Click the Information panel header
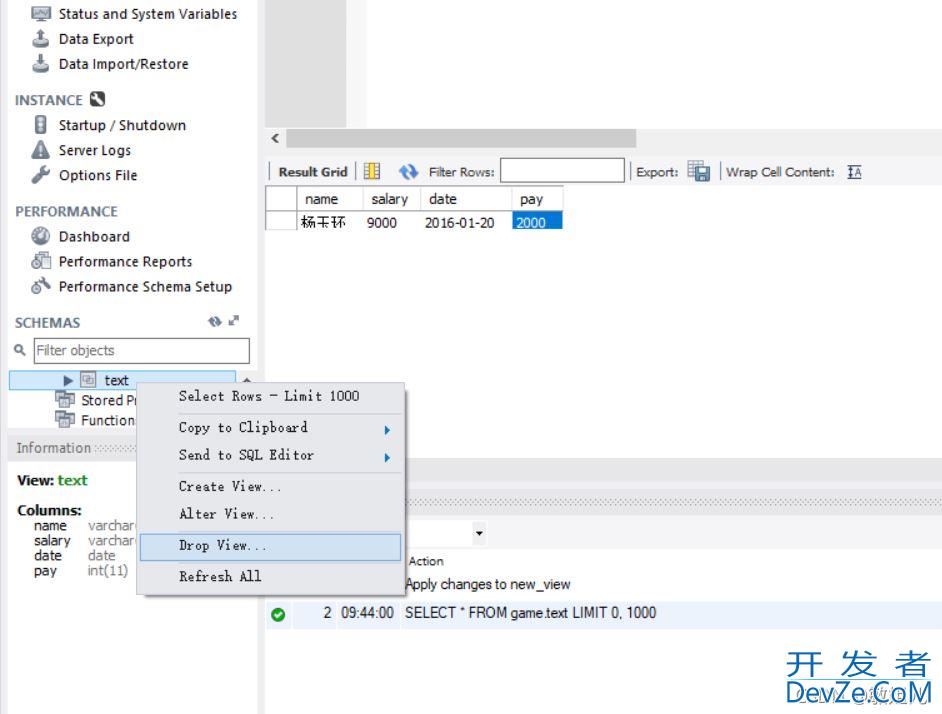 [72, 448]
